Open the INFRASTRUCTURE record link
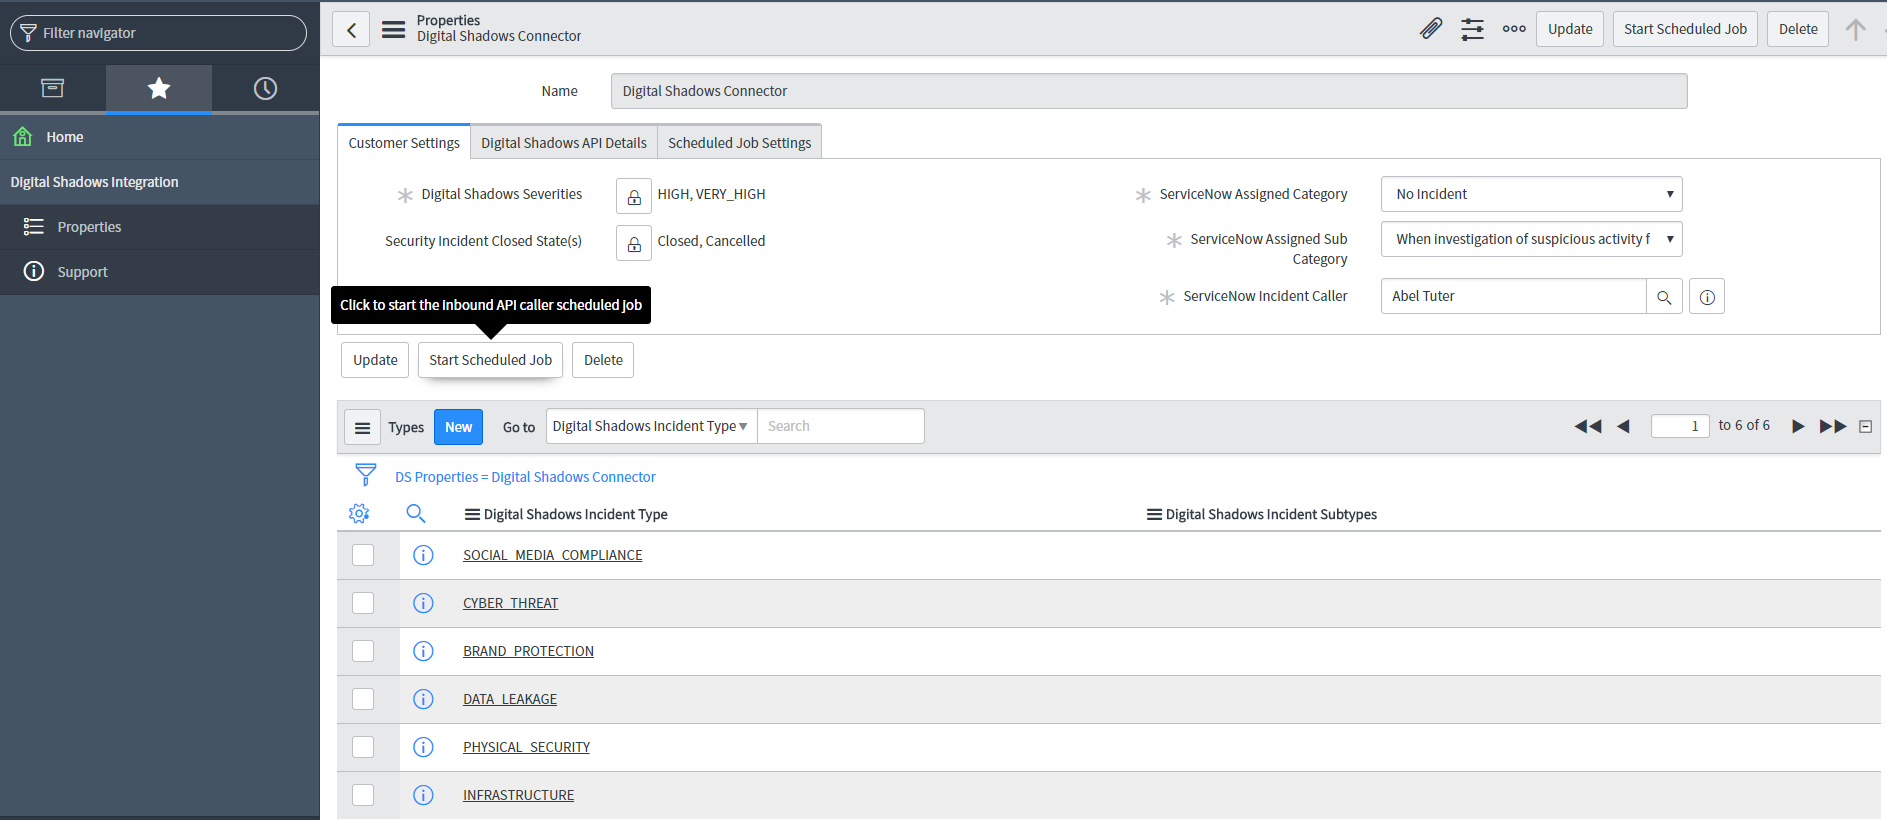Viewport: 1887px width, 820px height. 518,795
